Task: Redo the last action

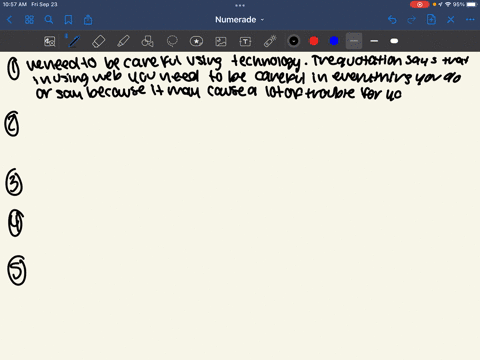Action: [x=412, y=20]
